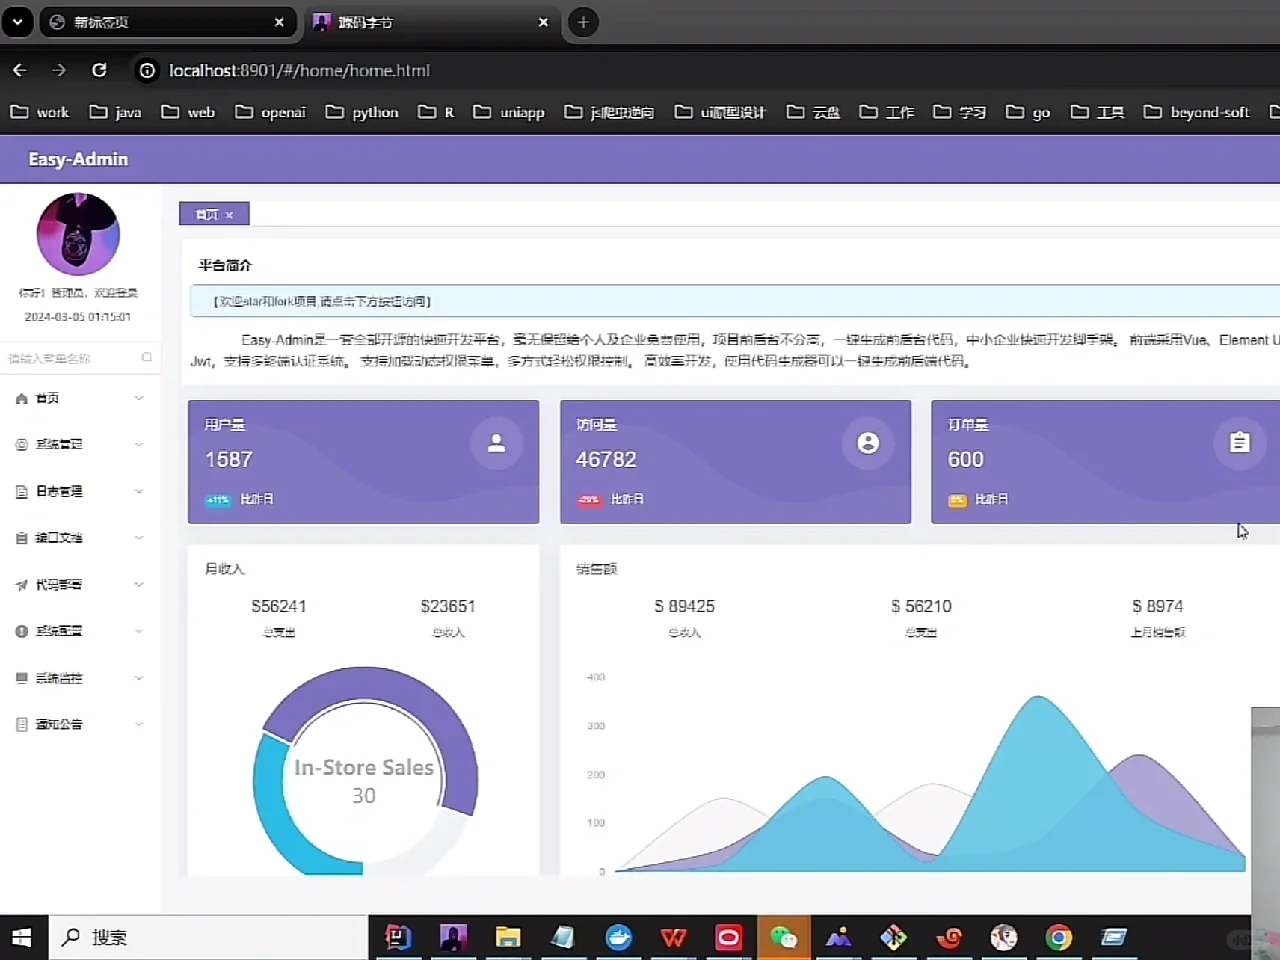Click the sidebar menu name search field
This screenshot has width=1280, height=960.
point(70,358)
